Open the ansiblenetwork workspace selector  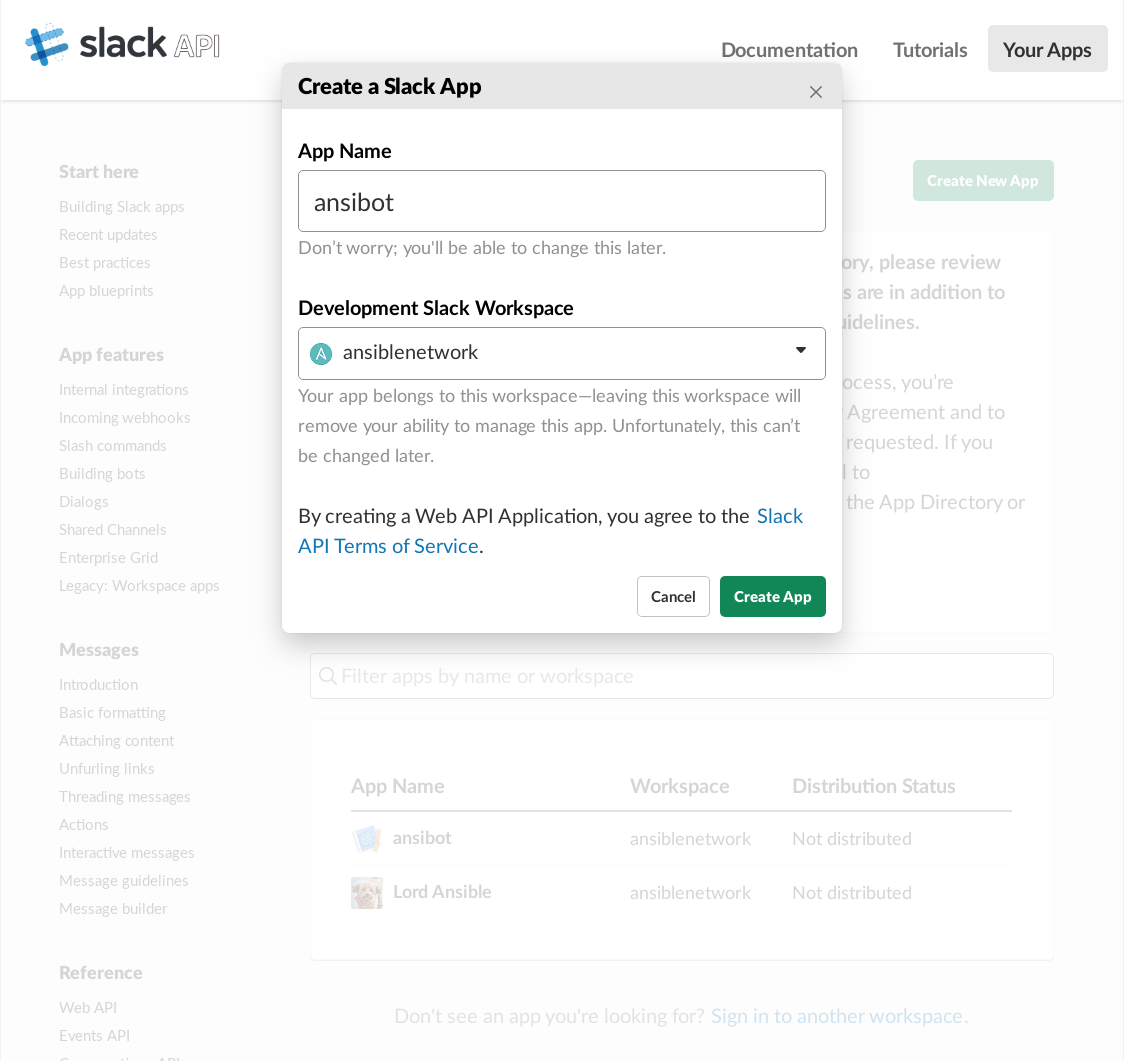[561, 353]
